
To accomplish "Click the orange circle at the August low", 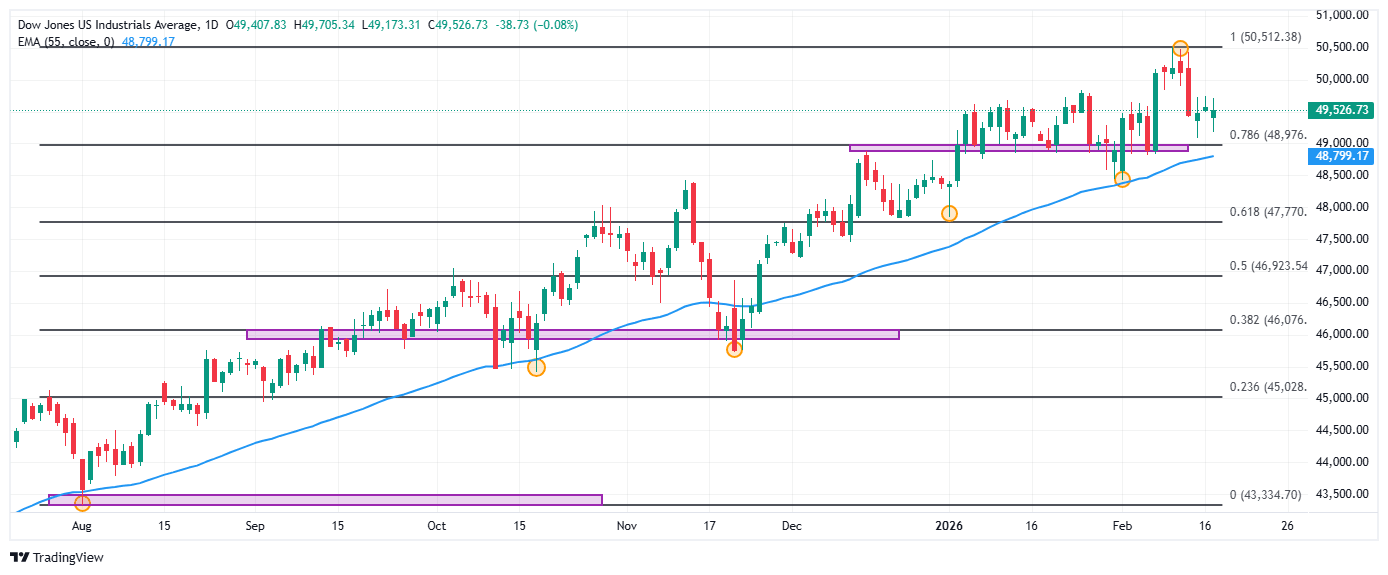I will click(x=82, y=503).
